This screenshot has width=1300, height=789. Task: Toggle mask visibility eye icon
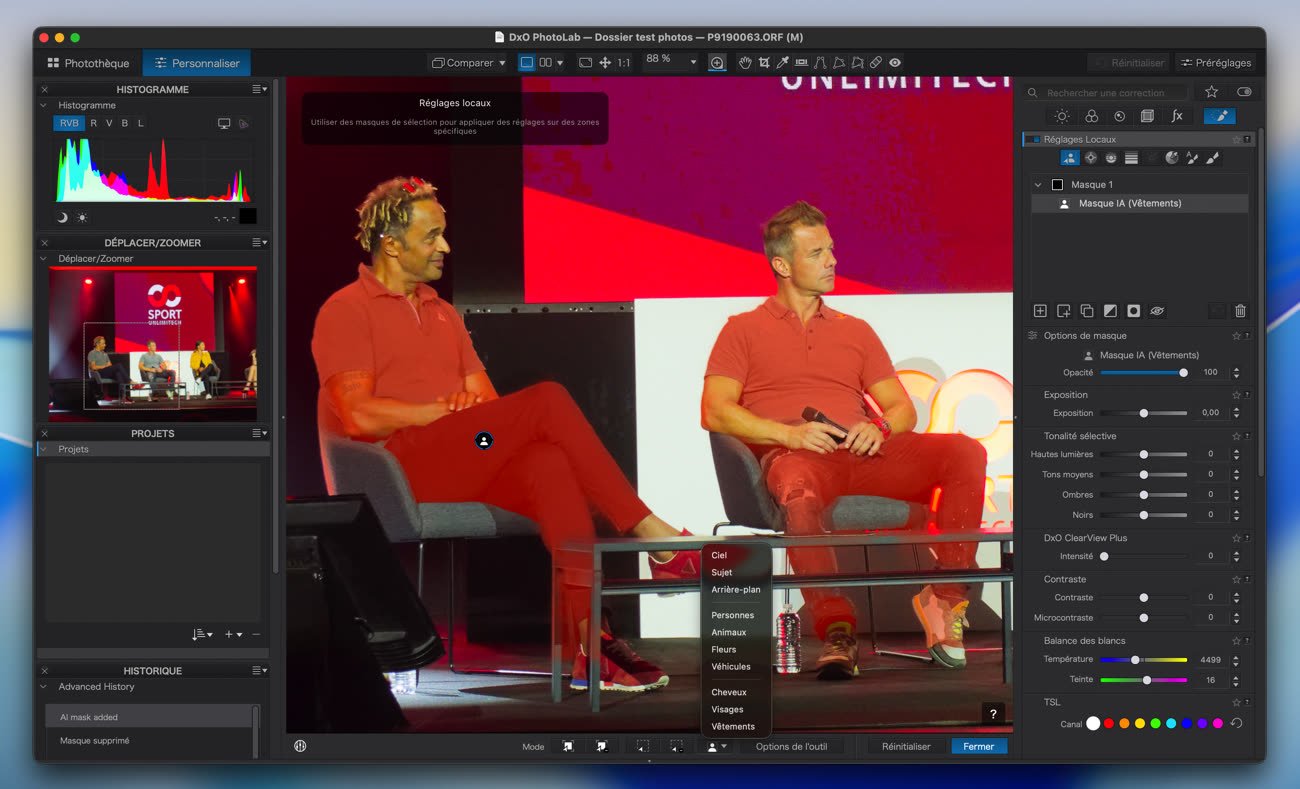click(x=1157, y=311)
